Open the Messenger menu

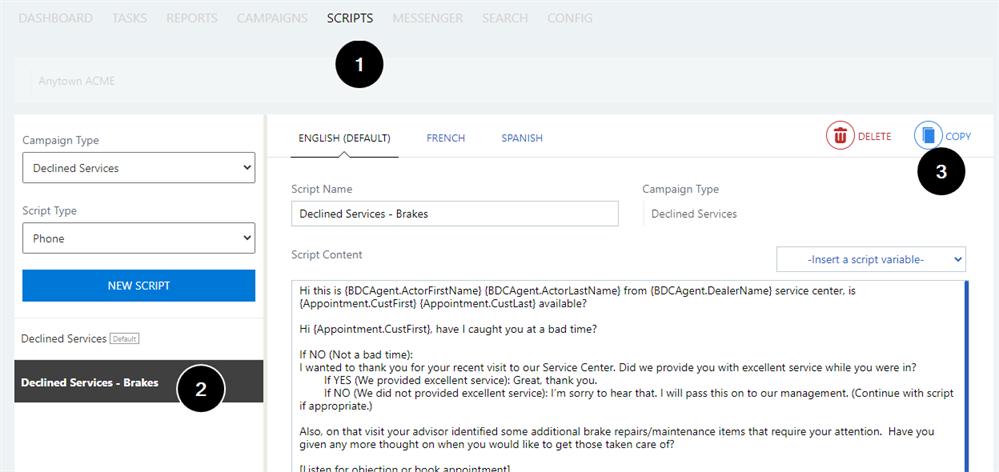point(428,18)
